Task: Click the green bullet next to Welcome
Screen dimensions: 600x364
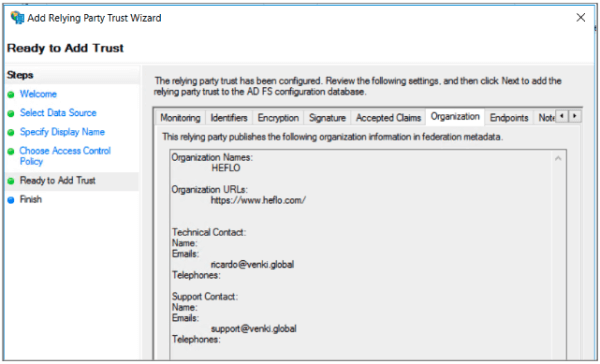Action: pos(11,95)
